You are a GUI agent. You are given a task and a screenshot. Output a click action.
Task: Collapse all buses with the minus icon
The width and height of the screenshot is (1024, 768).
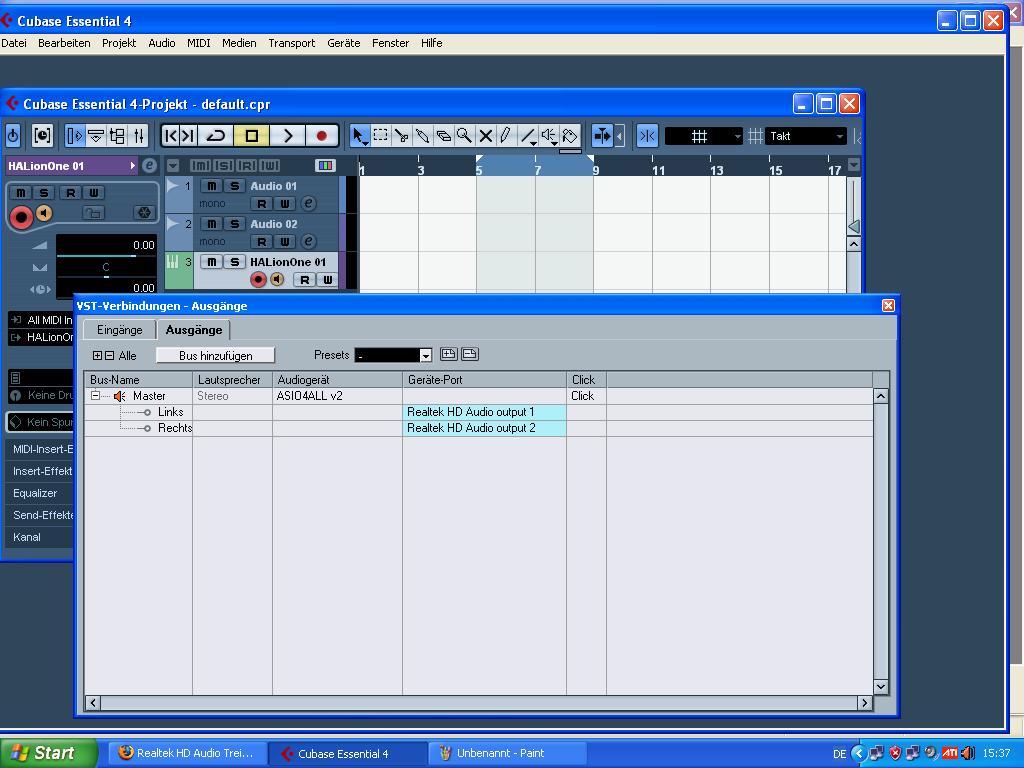coord(110,356)
